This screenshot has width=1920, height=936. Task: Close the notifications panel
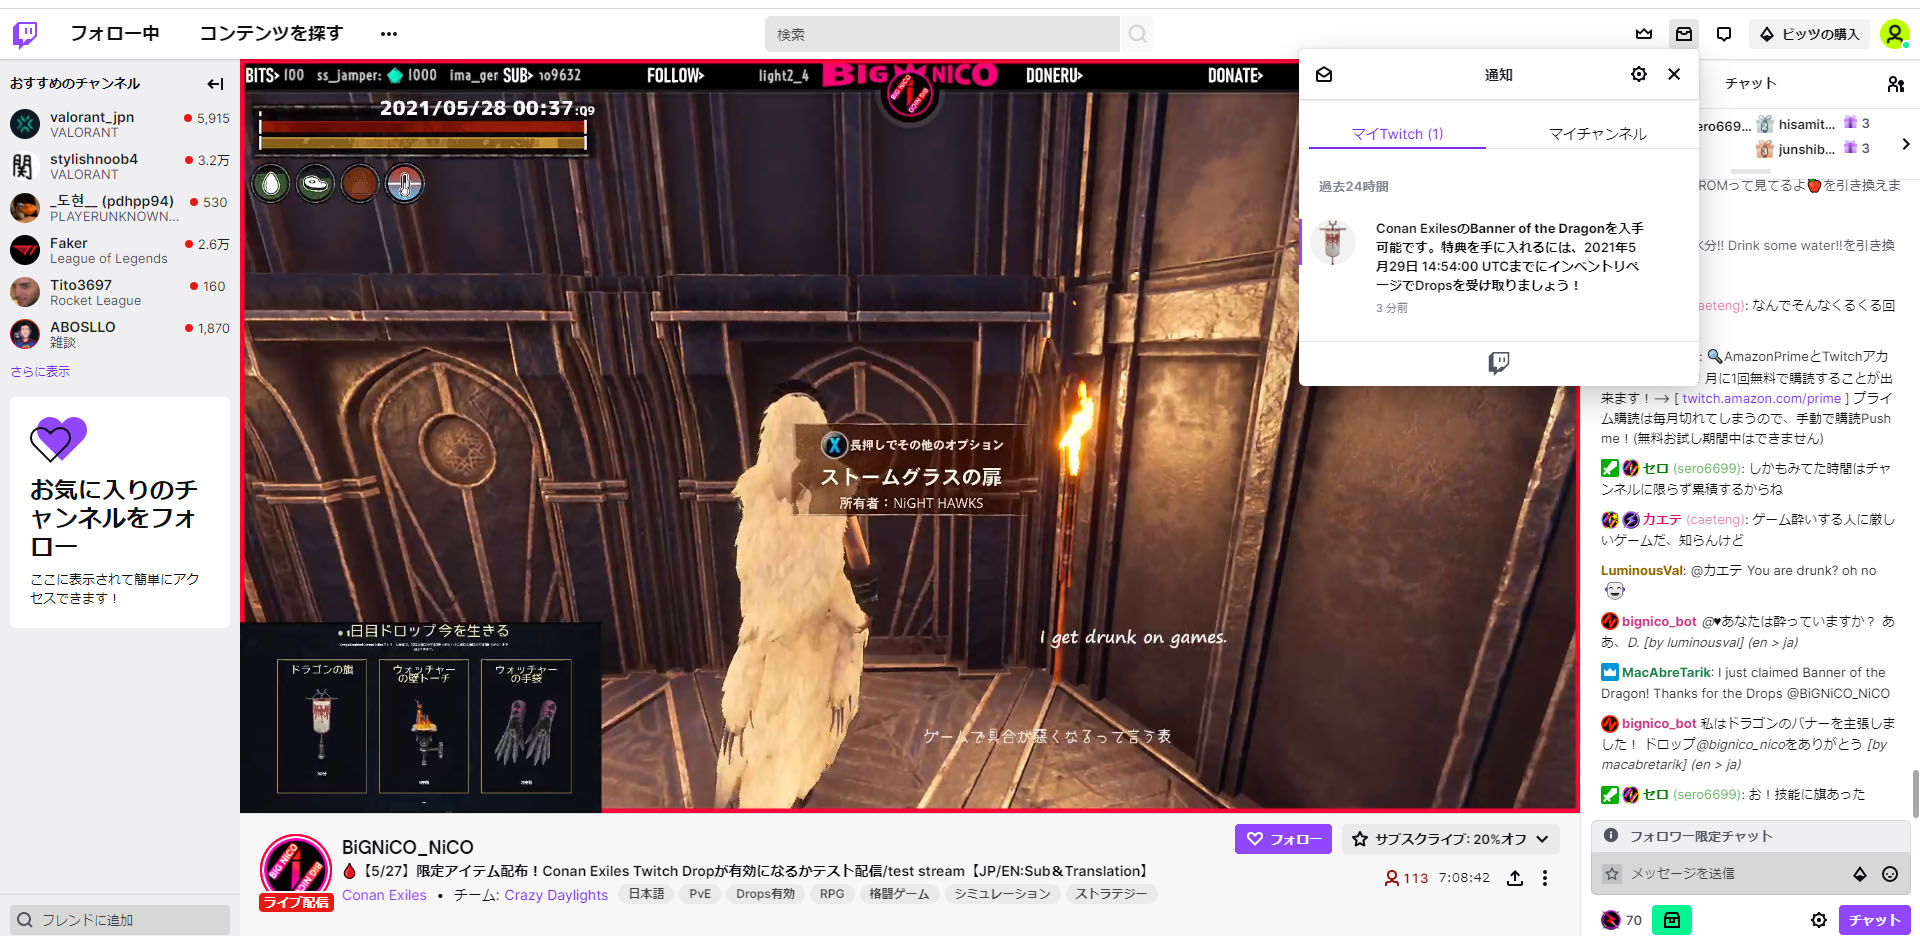click(1674, 74)
